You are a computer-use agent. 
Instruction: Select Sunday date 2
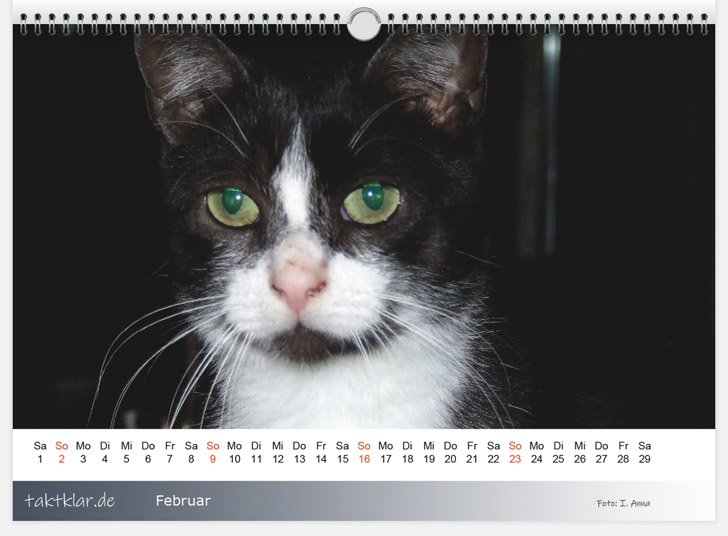pos(62,459)
